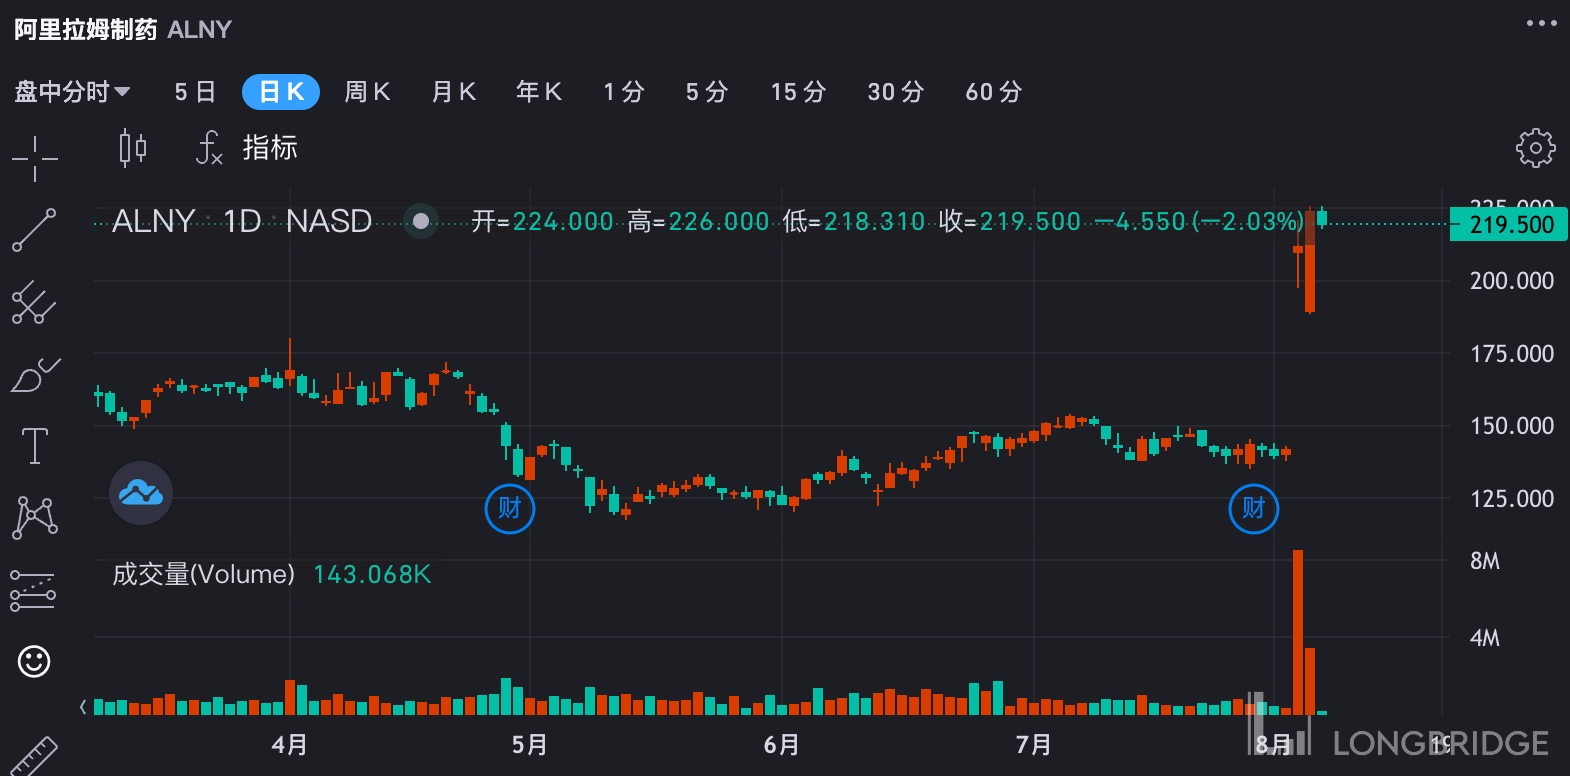Click the 150.000 price axis label
This screenshot has height=776, width=1570.
[1511, 426]
